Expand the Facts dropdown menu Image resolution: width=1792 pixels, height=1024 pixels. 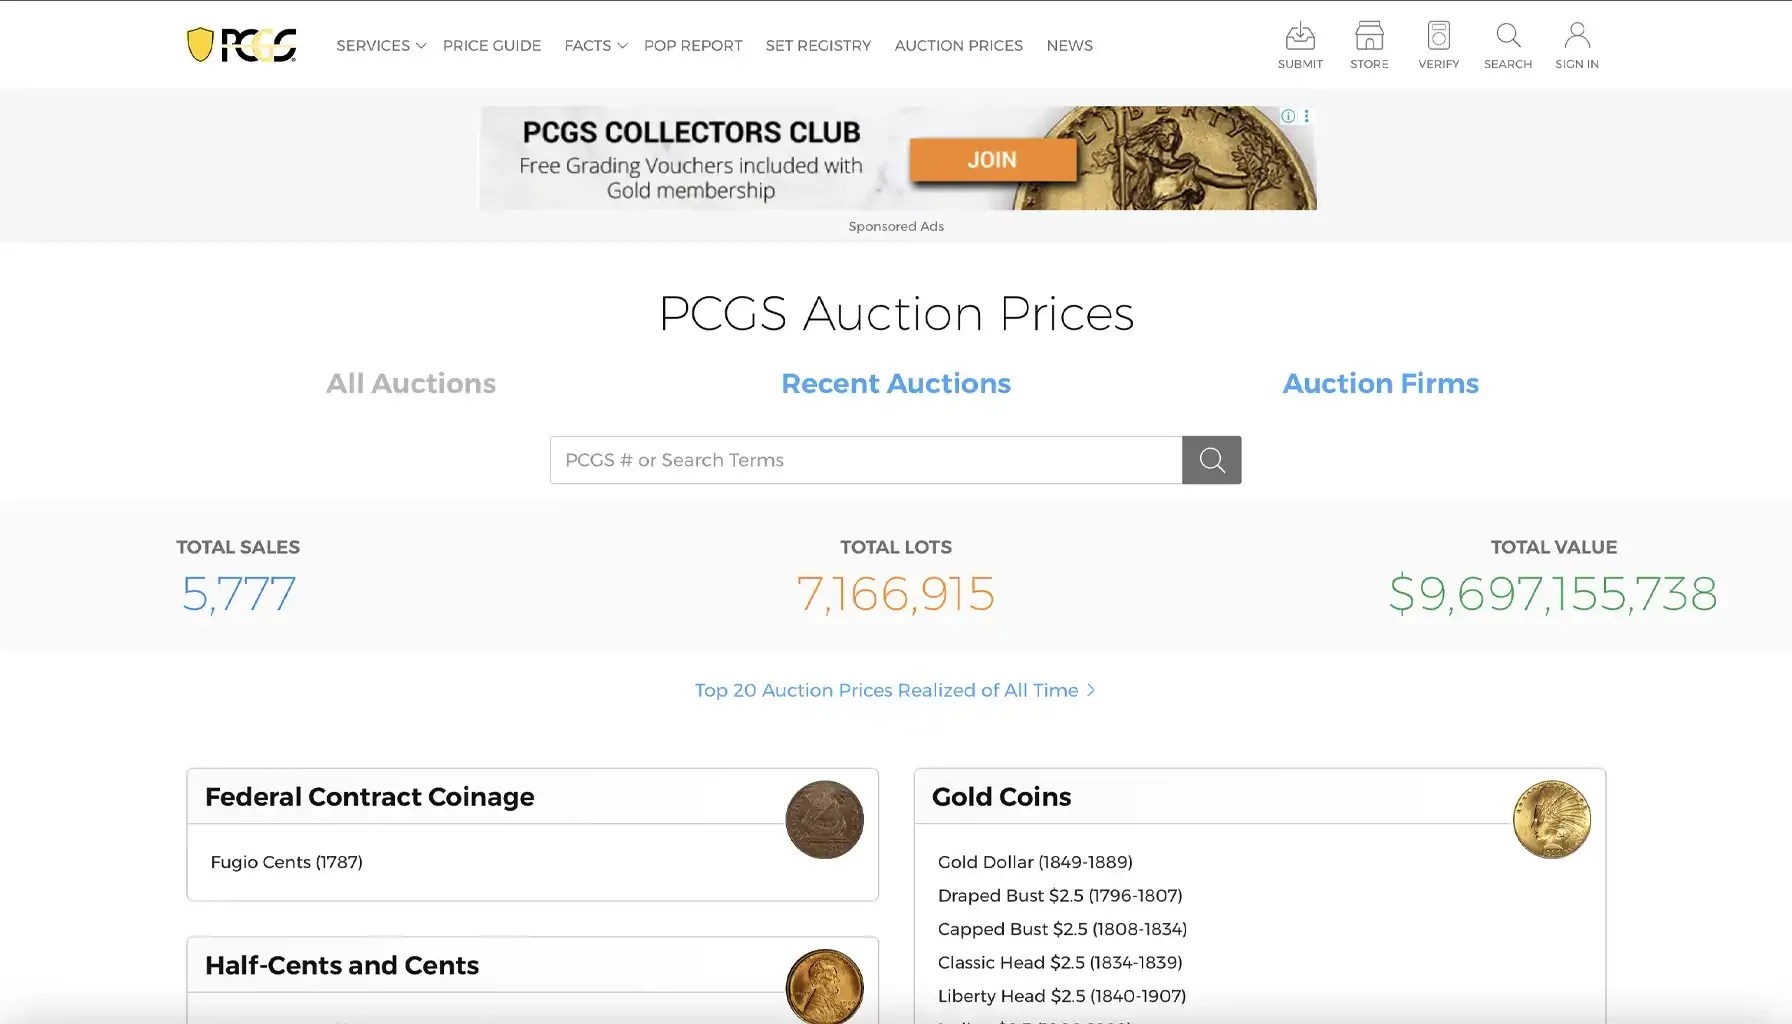tap(595, 46)
